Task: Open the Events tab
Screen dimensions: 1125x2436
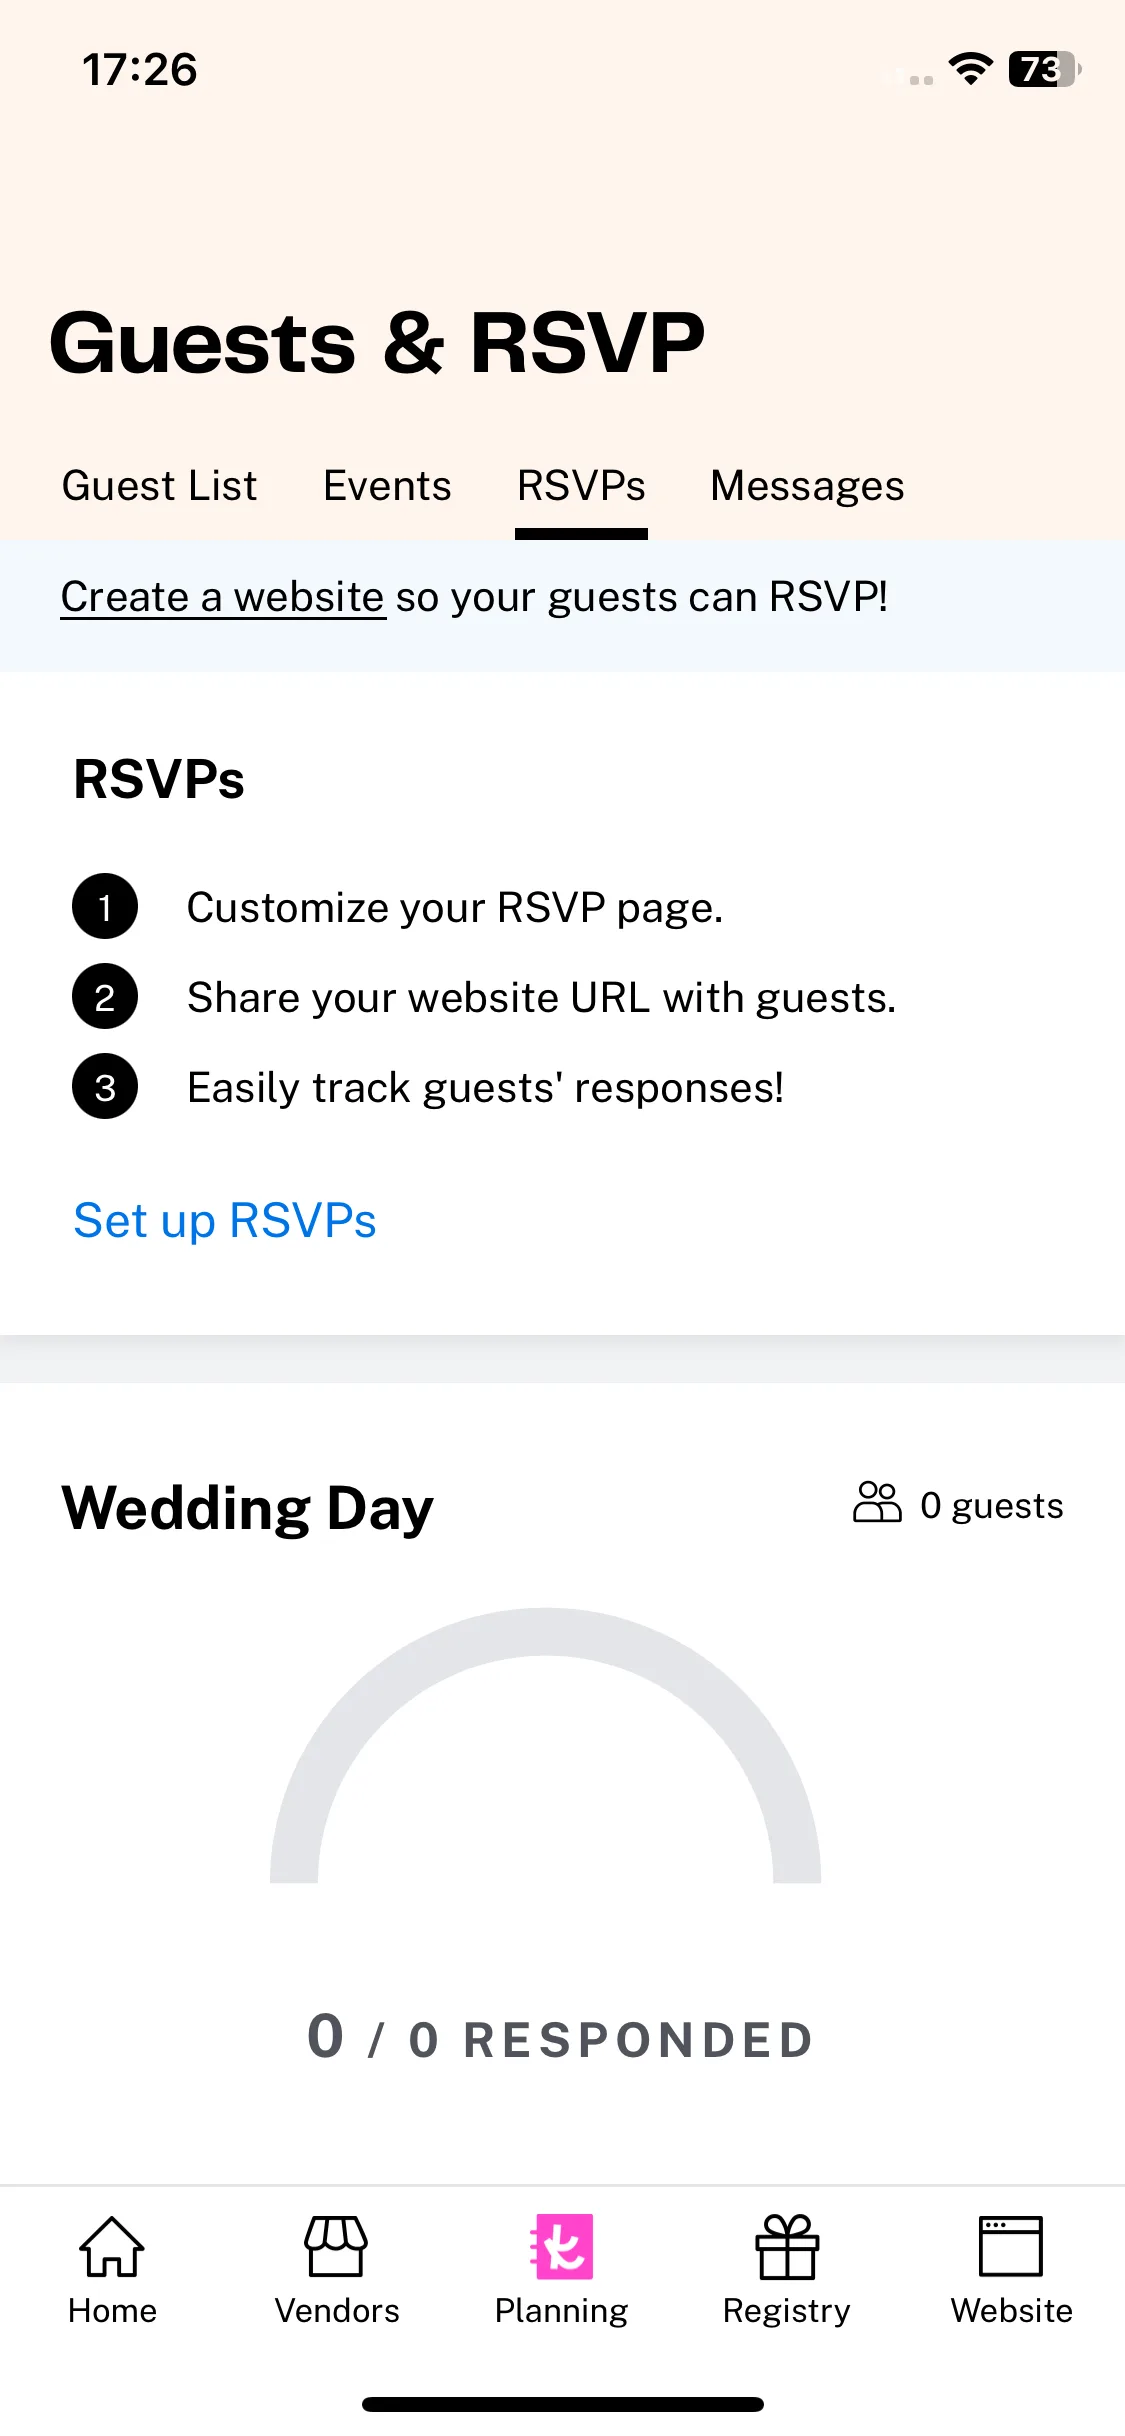Action: (x=387, y=486)
